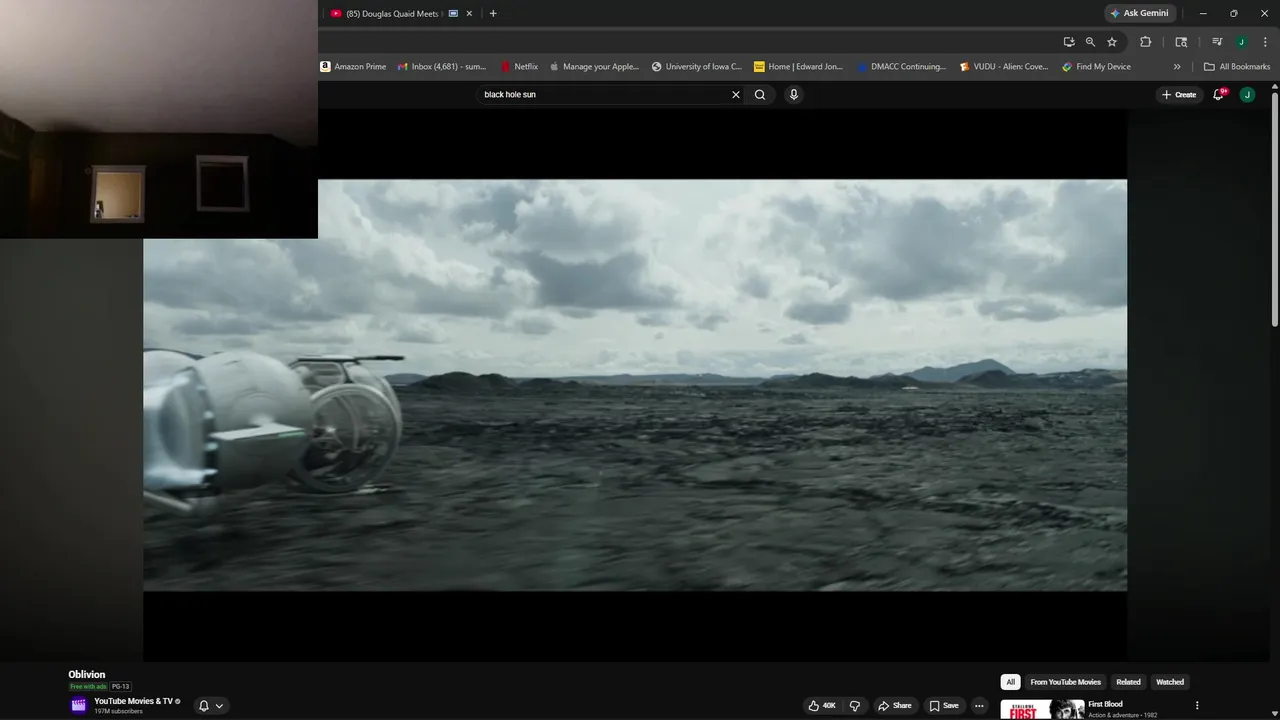Open the media control icon in toolbar
The image size is (1280, 720).
pos(1217,42)
